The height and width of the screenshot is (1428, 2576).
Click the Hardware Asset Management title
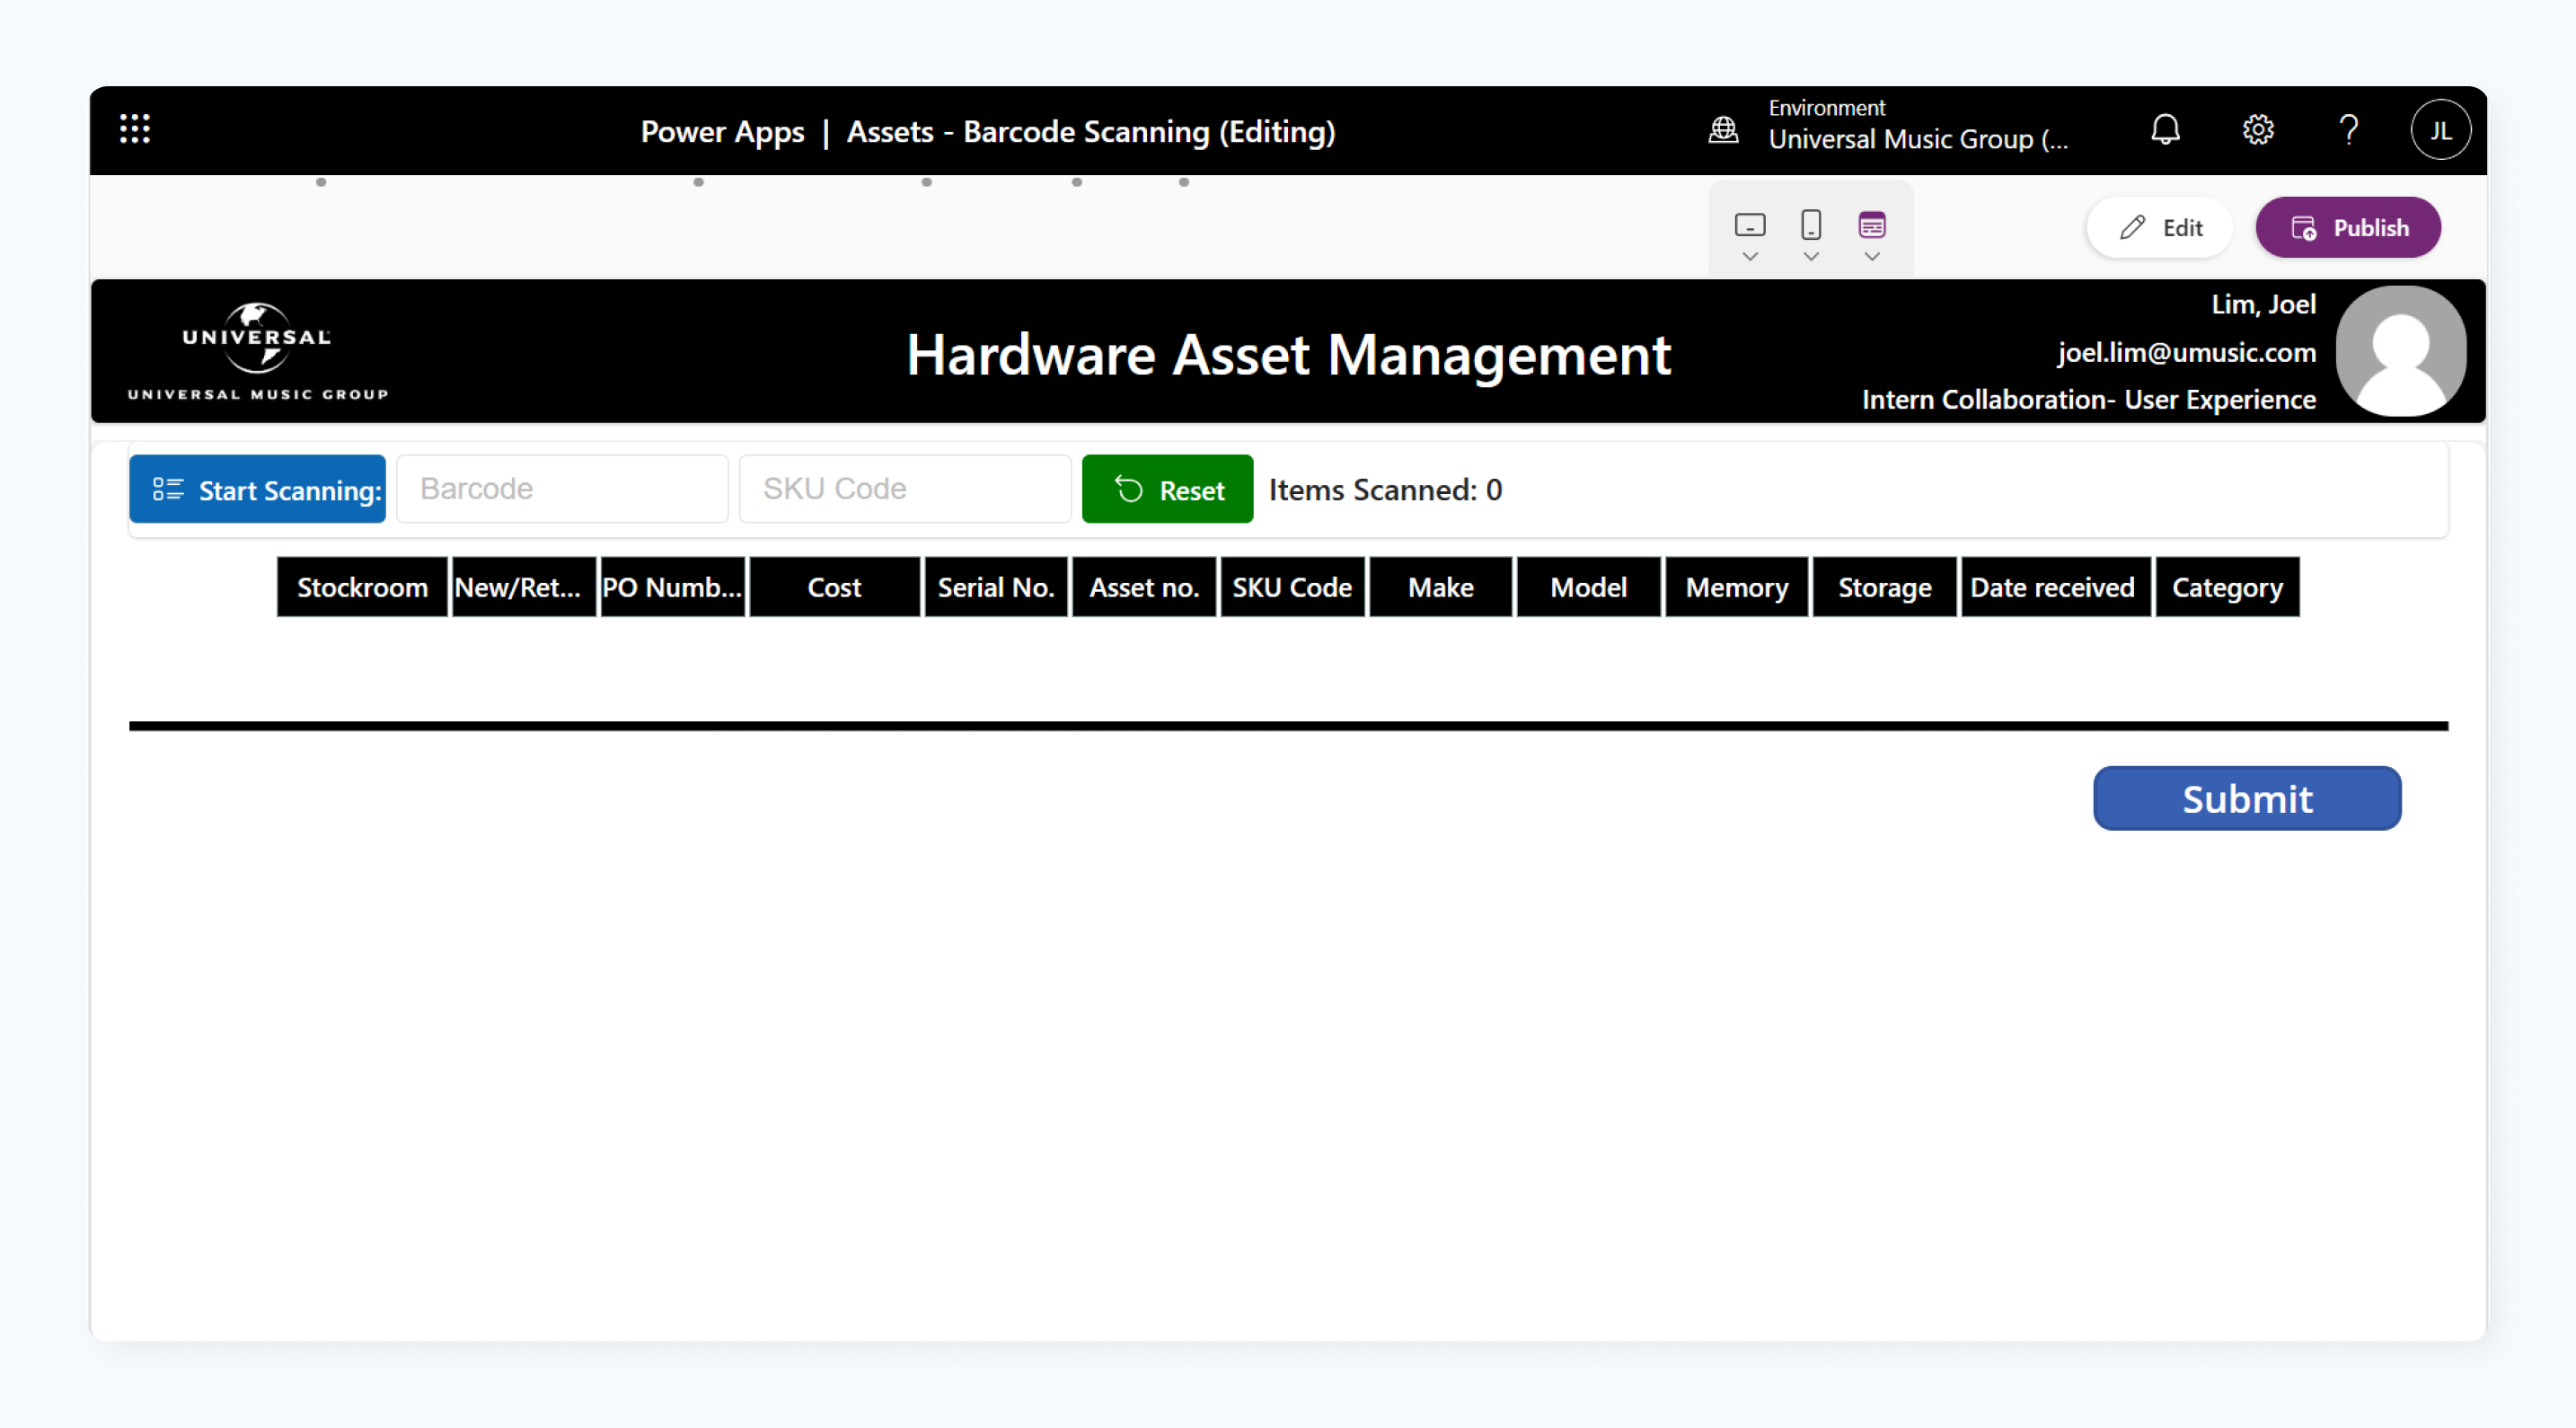[x=1288, y=354]
